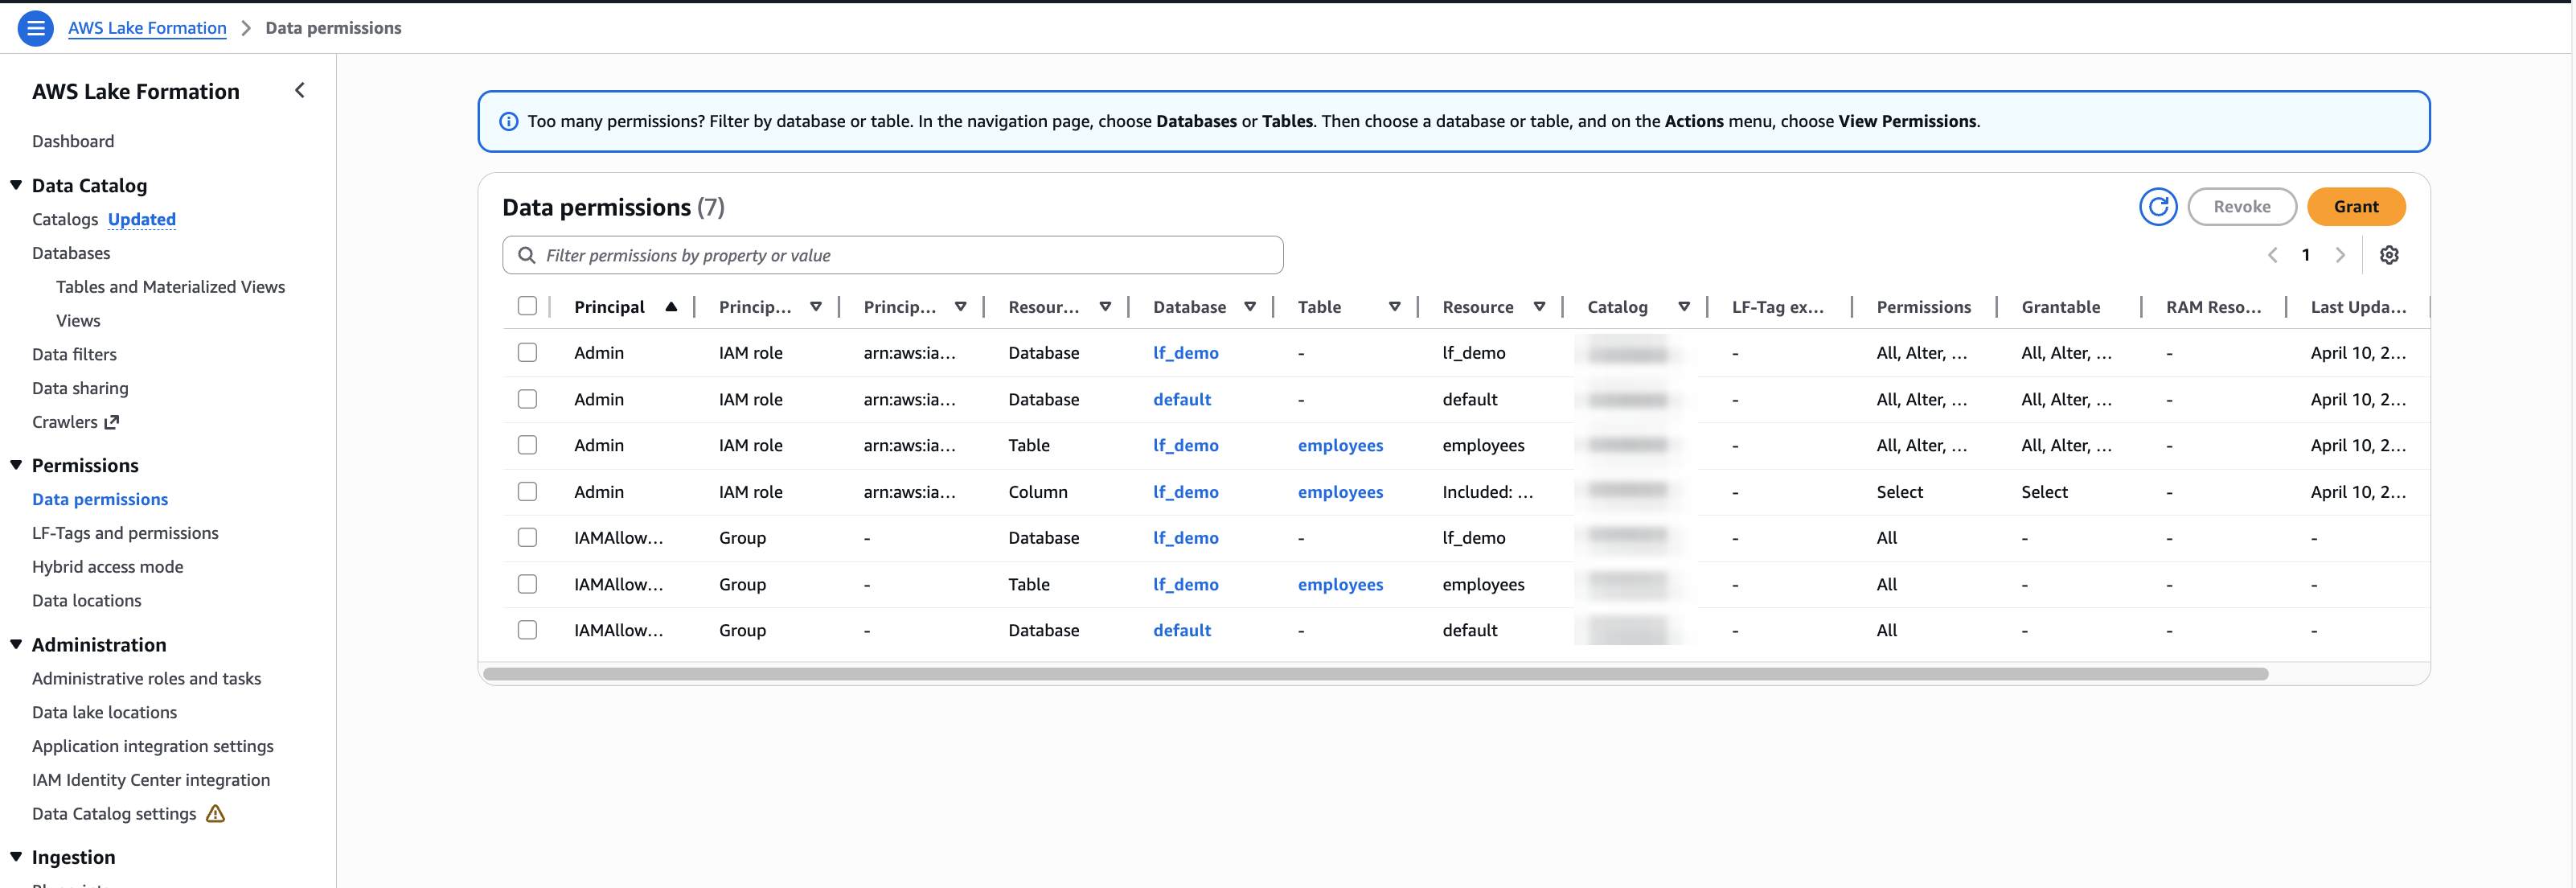Click the filter permissions search field

click(892, 256)
